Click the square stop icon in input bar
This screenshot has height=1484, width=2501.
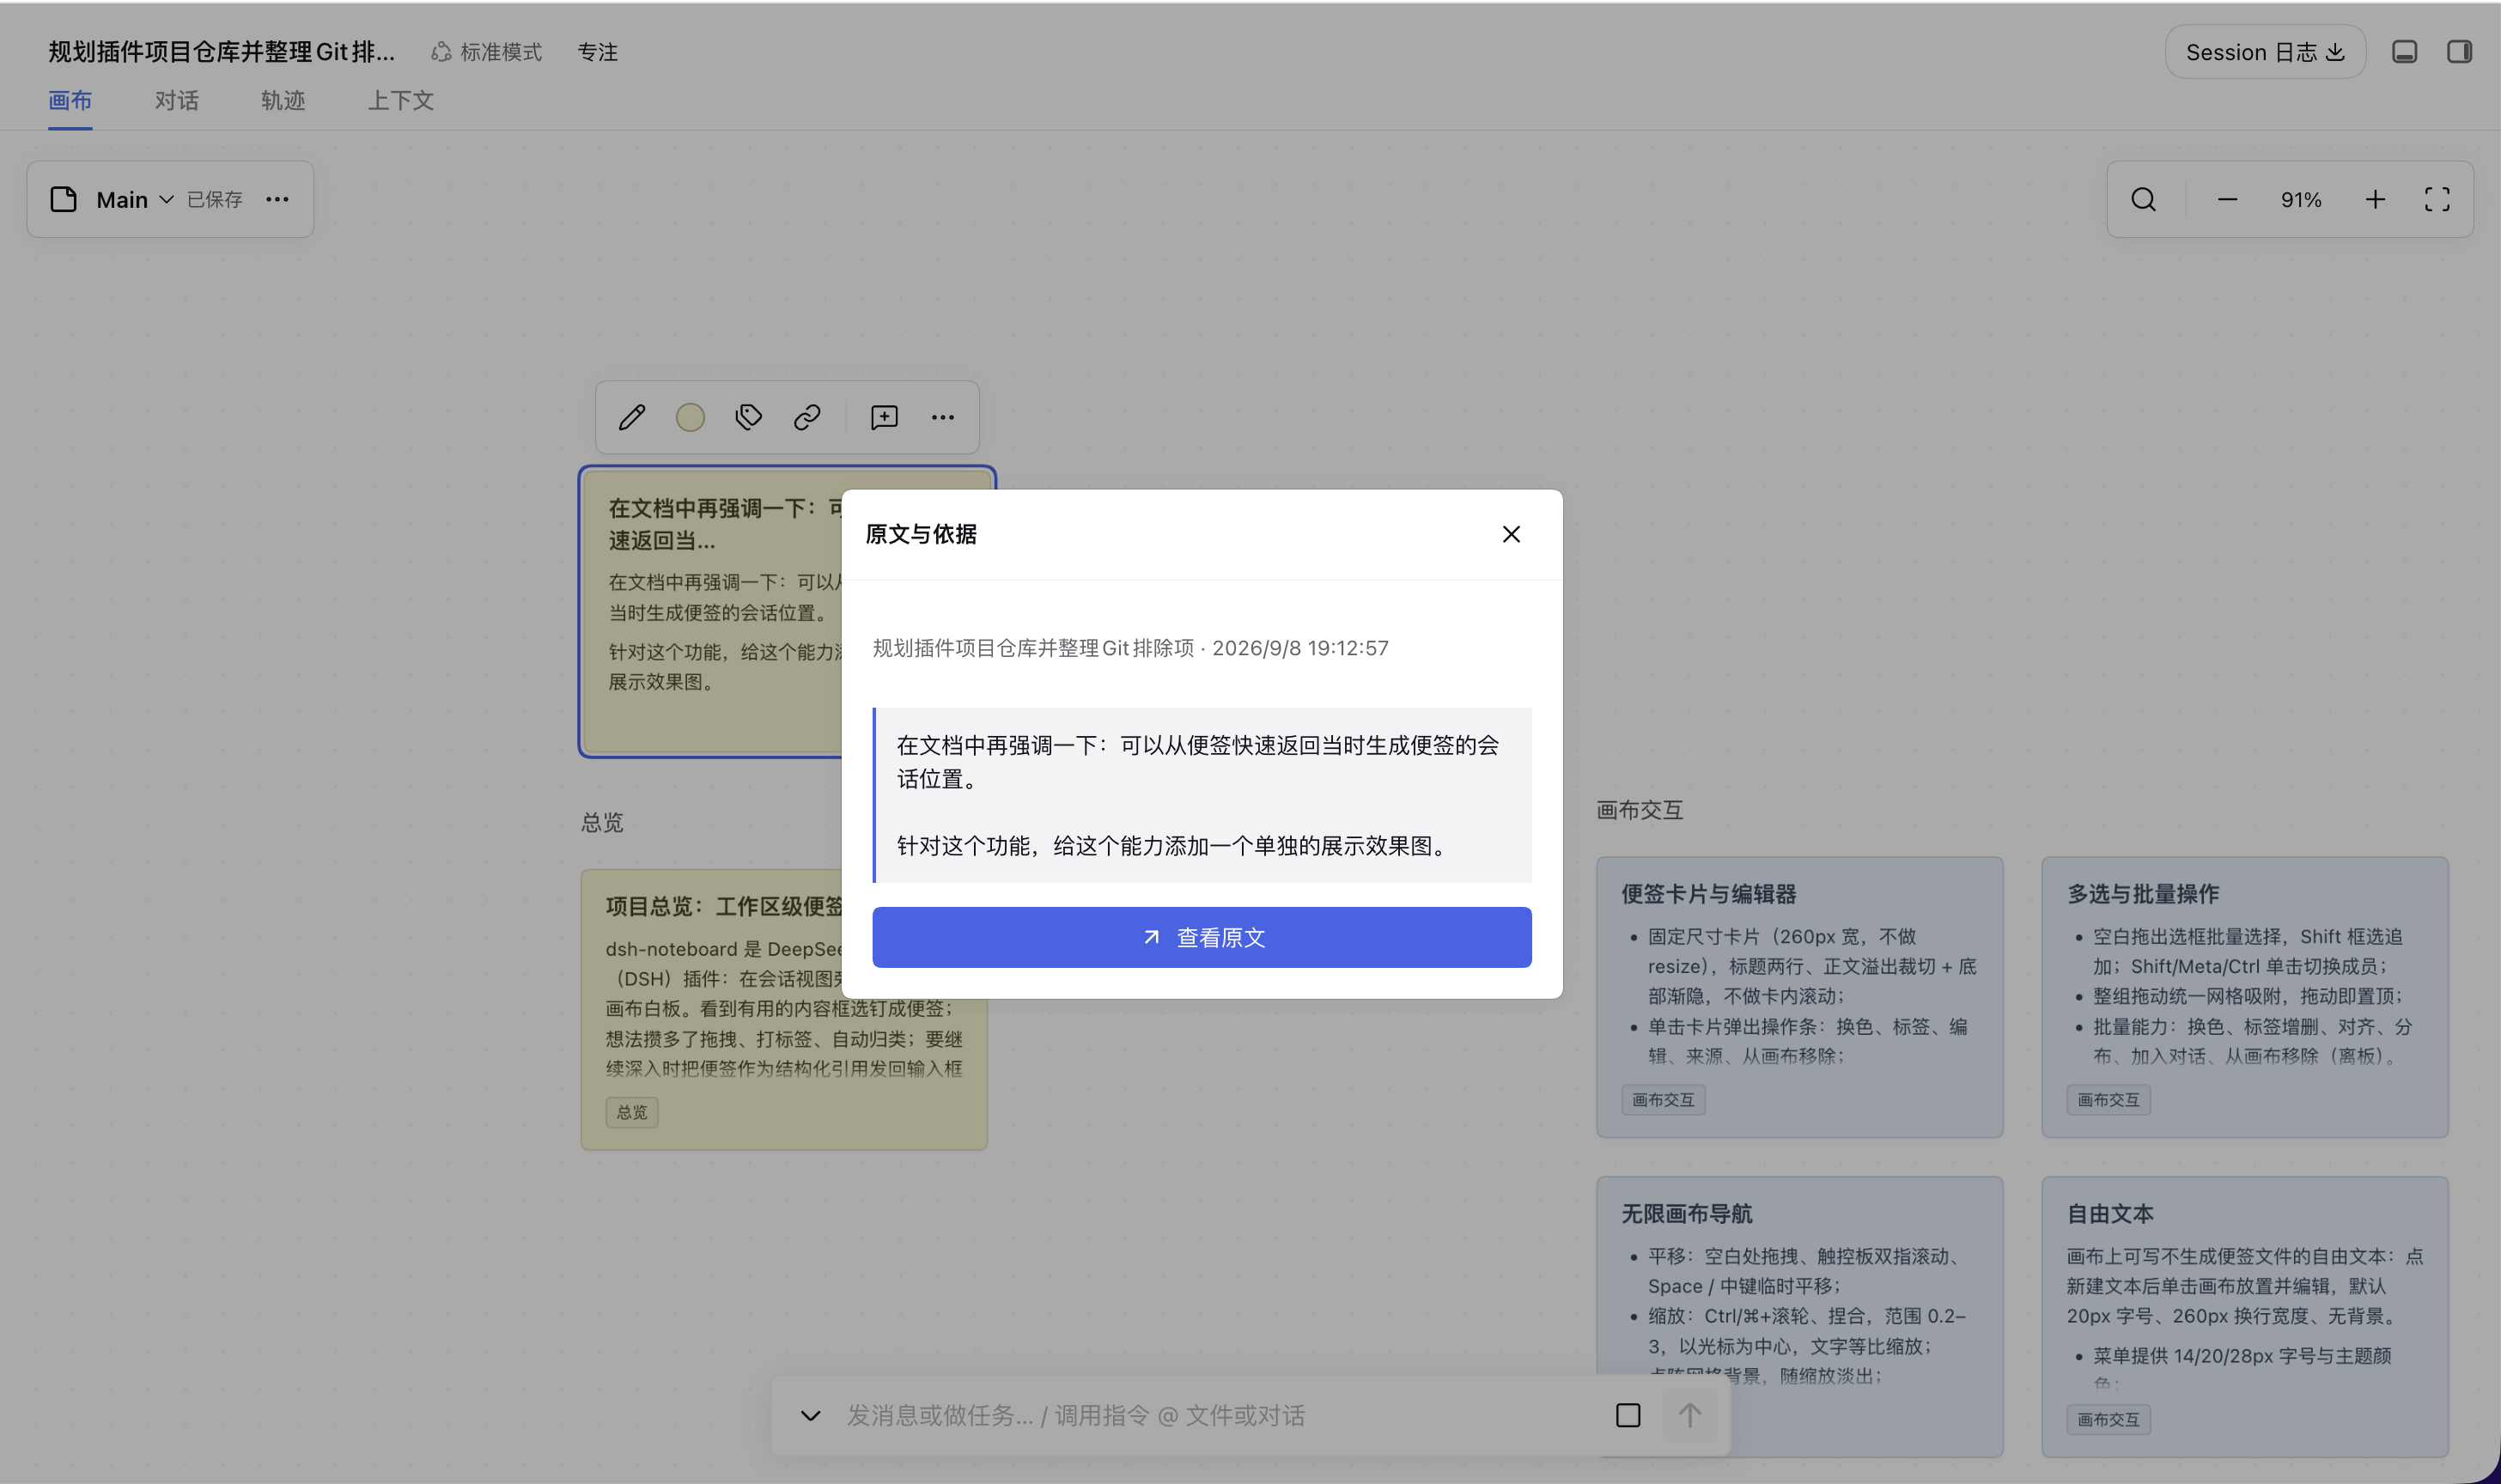coord(1628,1416)
